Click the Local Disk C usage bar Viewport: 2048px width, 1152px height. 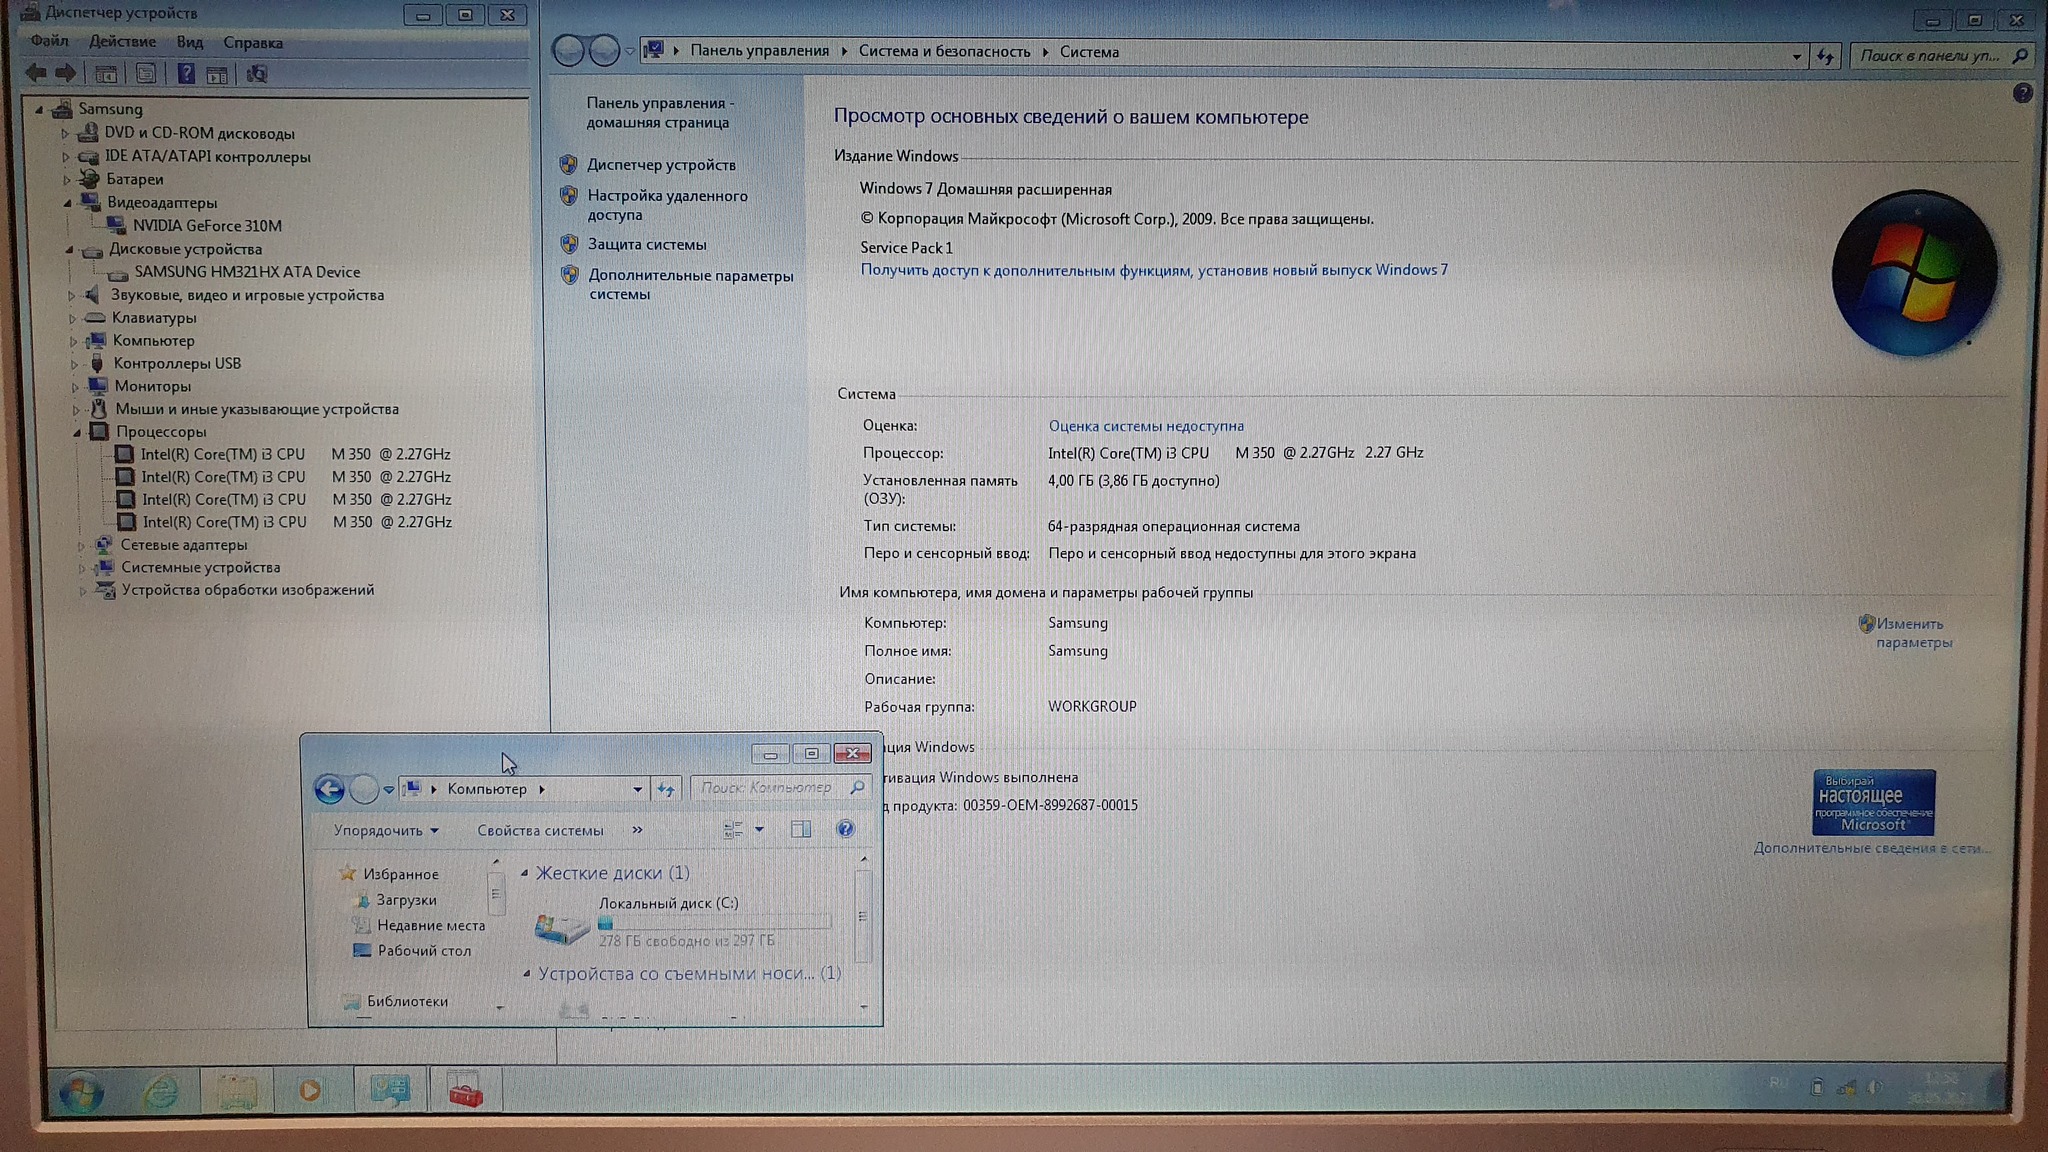(x=714, y=923)
